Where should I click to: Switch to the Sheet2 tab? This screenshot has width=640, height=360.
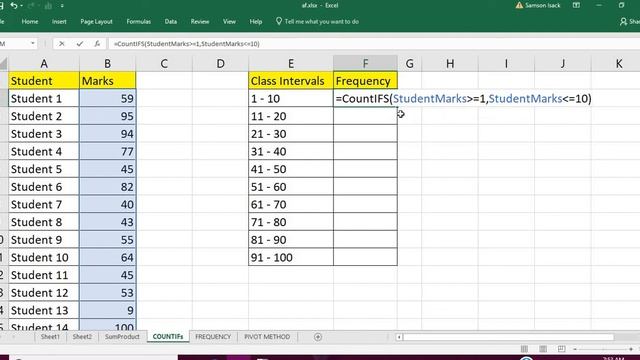point(82,337)
